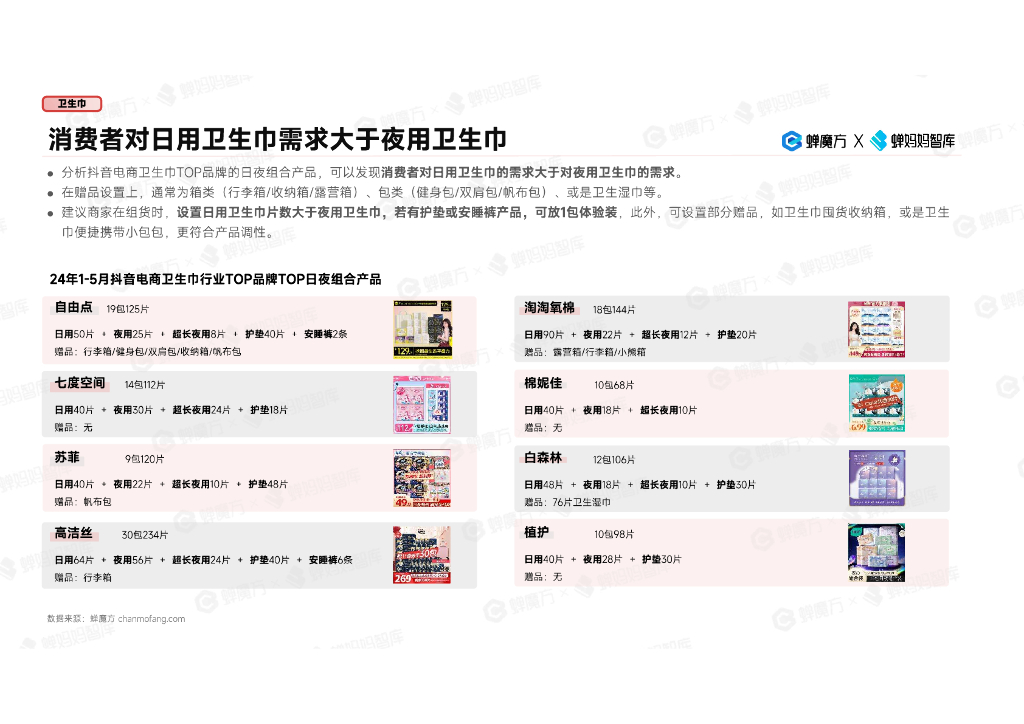Viewport: 1024px width, 724px height.
Task: Select the 自由点 product image thumbnail
Action: point(422,329)
